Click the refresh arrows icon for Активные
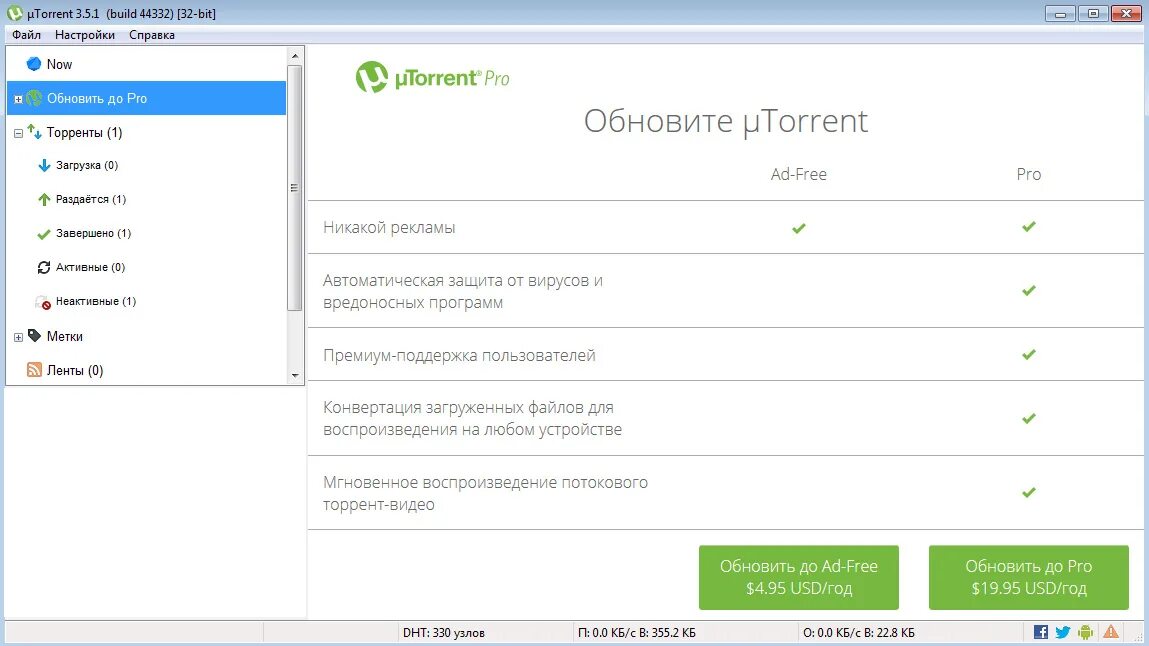The width and height of the screenshot is (1149, 646). coord(44,267)
